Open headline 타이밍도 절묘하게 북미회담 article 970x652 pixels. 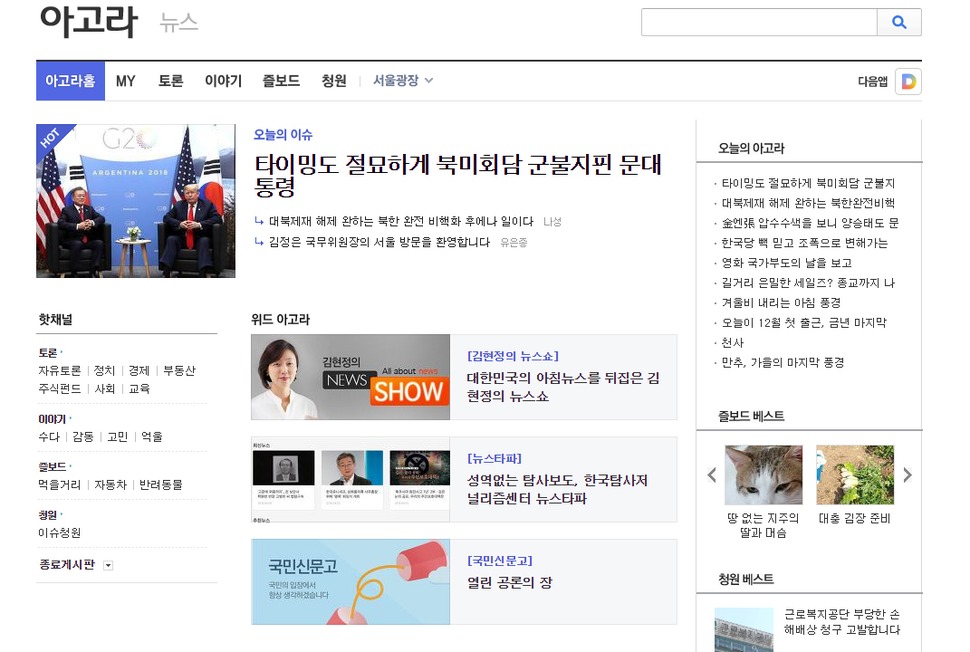point(458,175)
